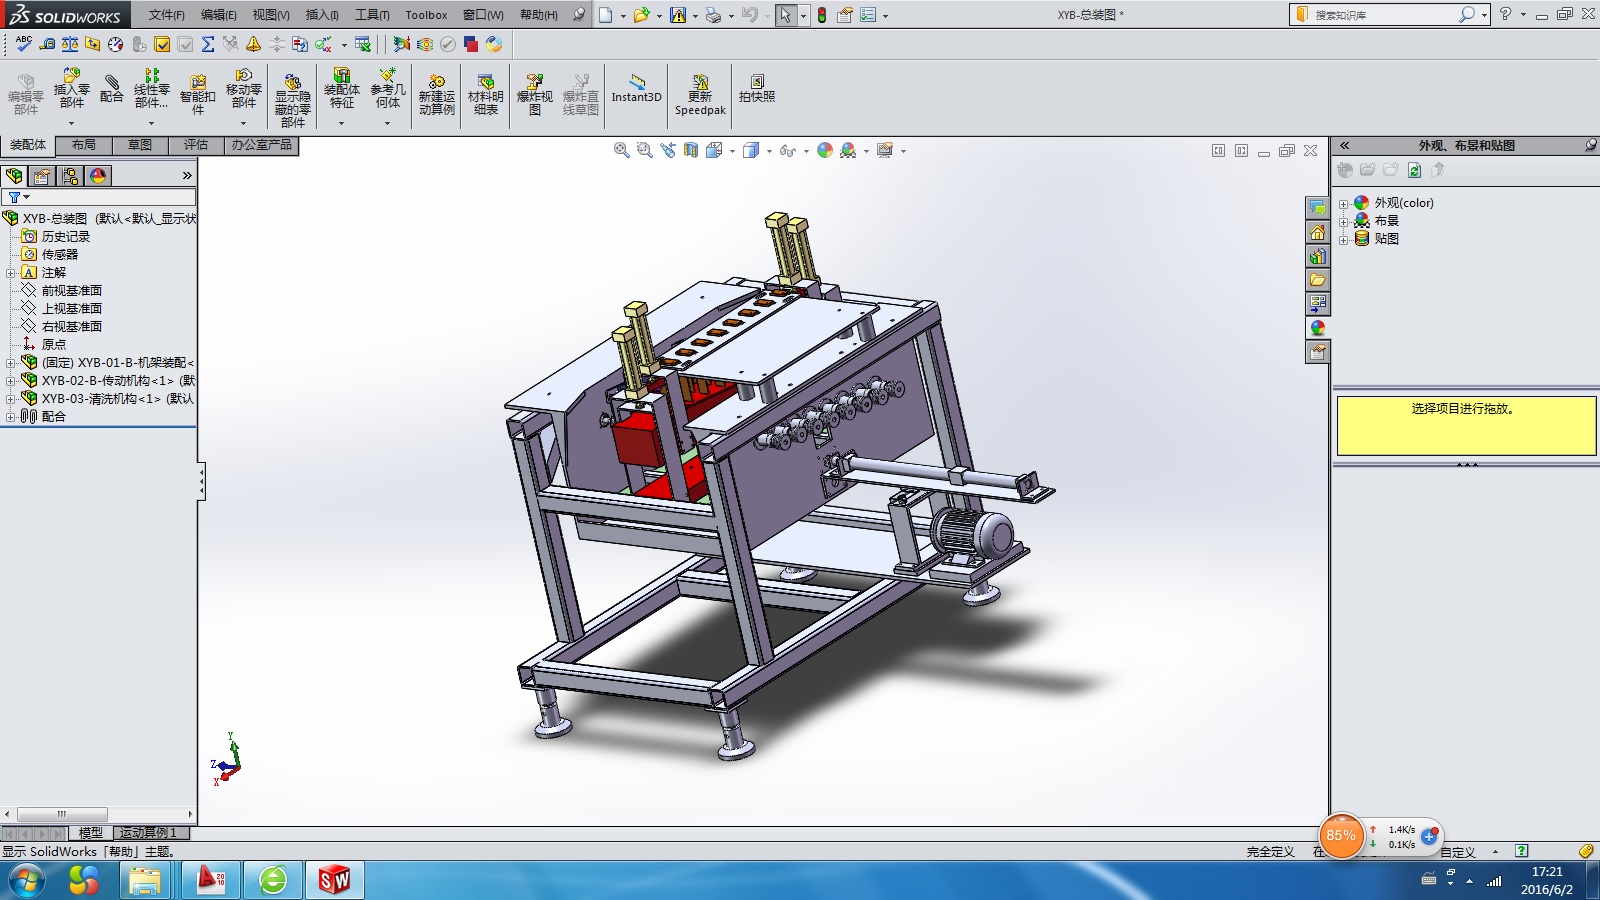Image resolution: width=1600 pixels, height=900 pixels.
Task: Expand feature manager double-arrow button
Action: (x=187, y=176)
